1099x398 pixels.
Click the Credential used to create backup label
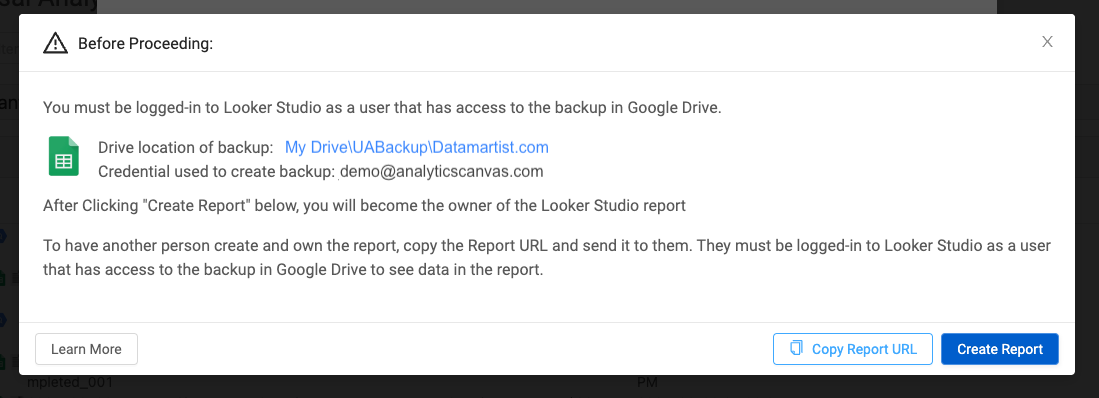[217, 171]
